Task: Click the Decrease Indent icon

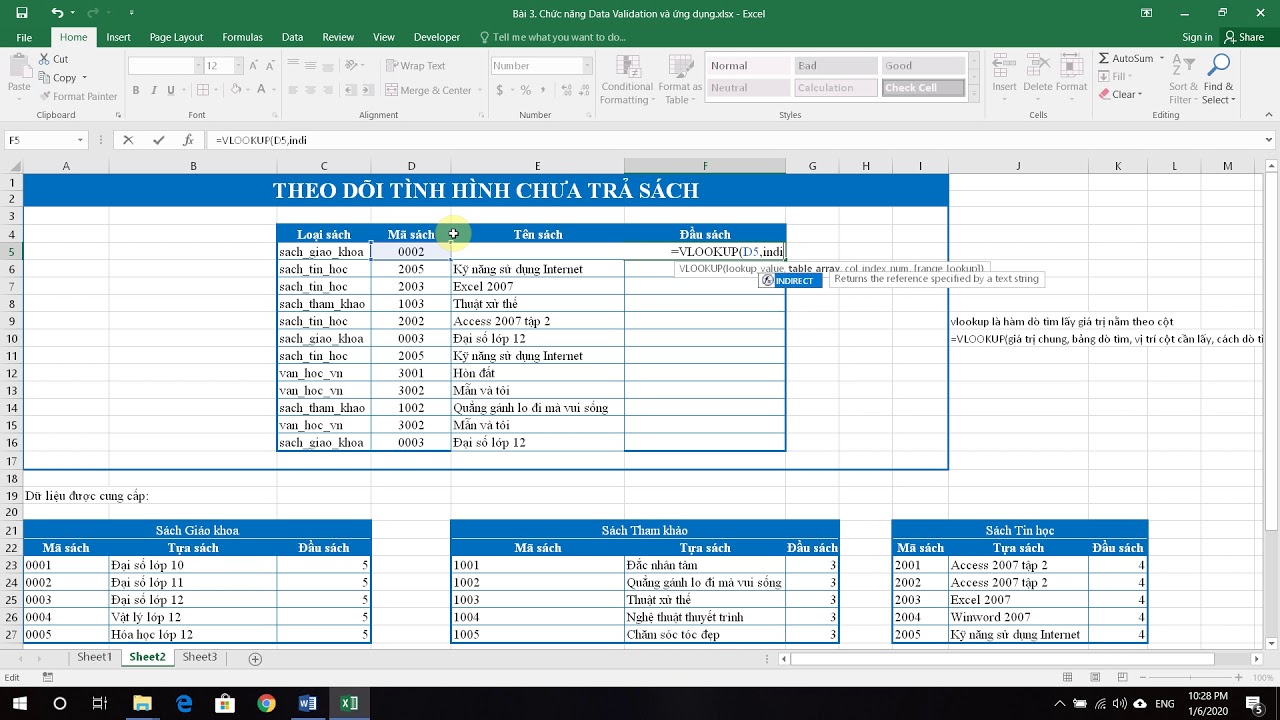Action: [x=350, y=90]
